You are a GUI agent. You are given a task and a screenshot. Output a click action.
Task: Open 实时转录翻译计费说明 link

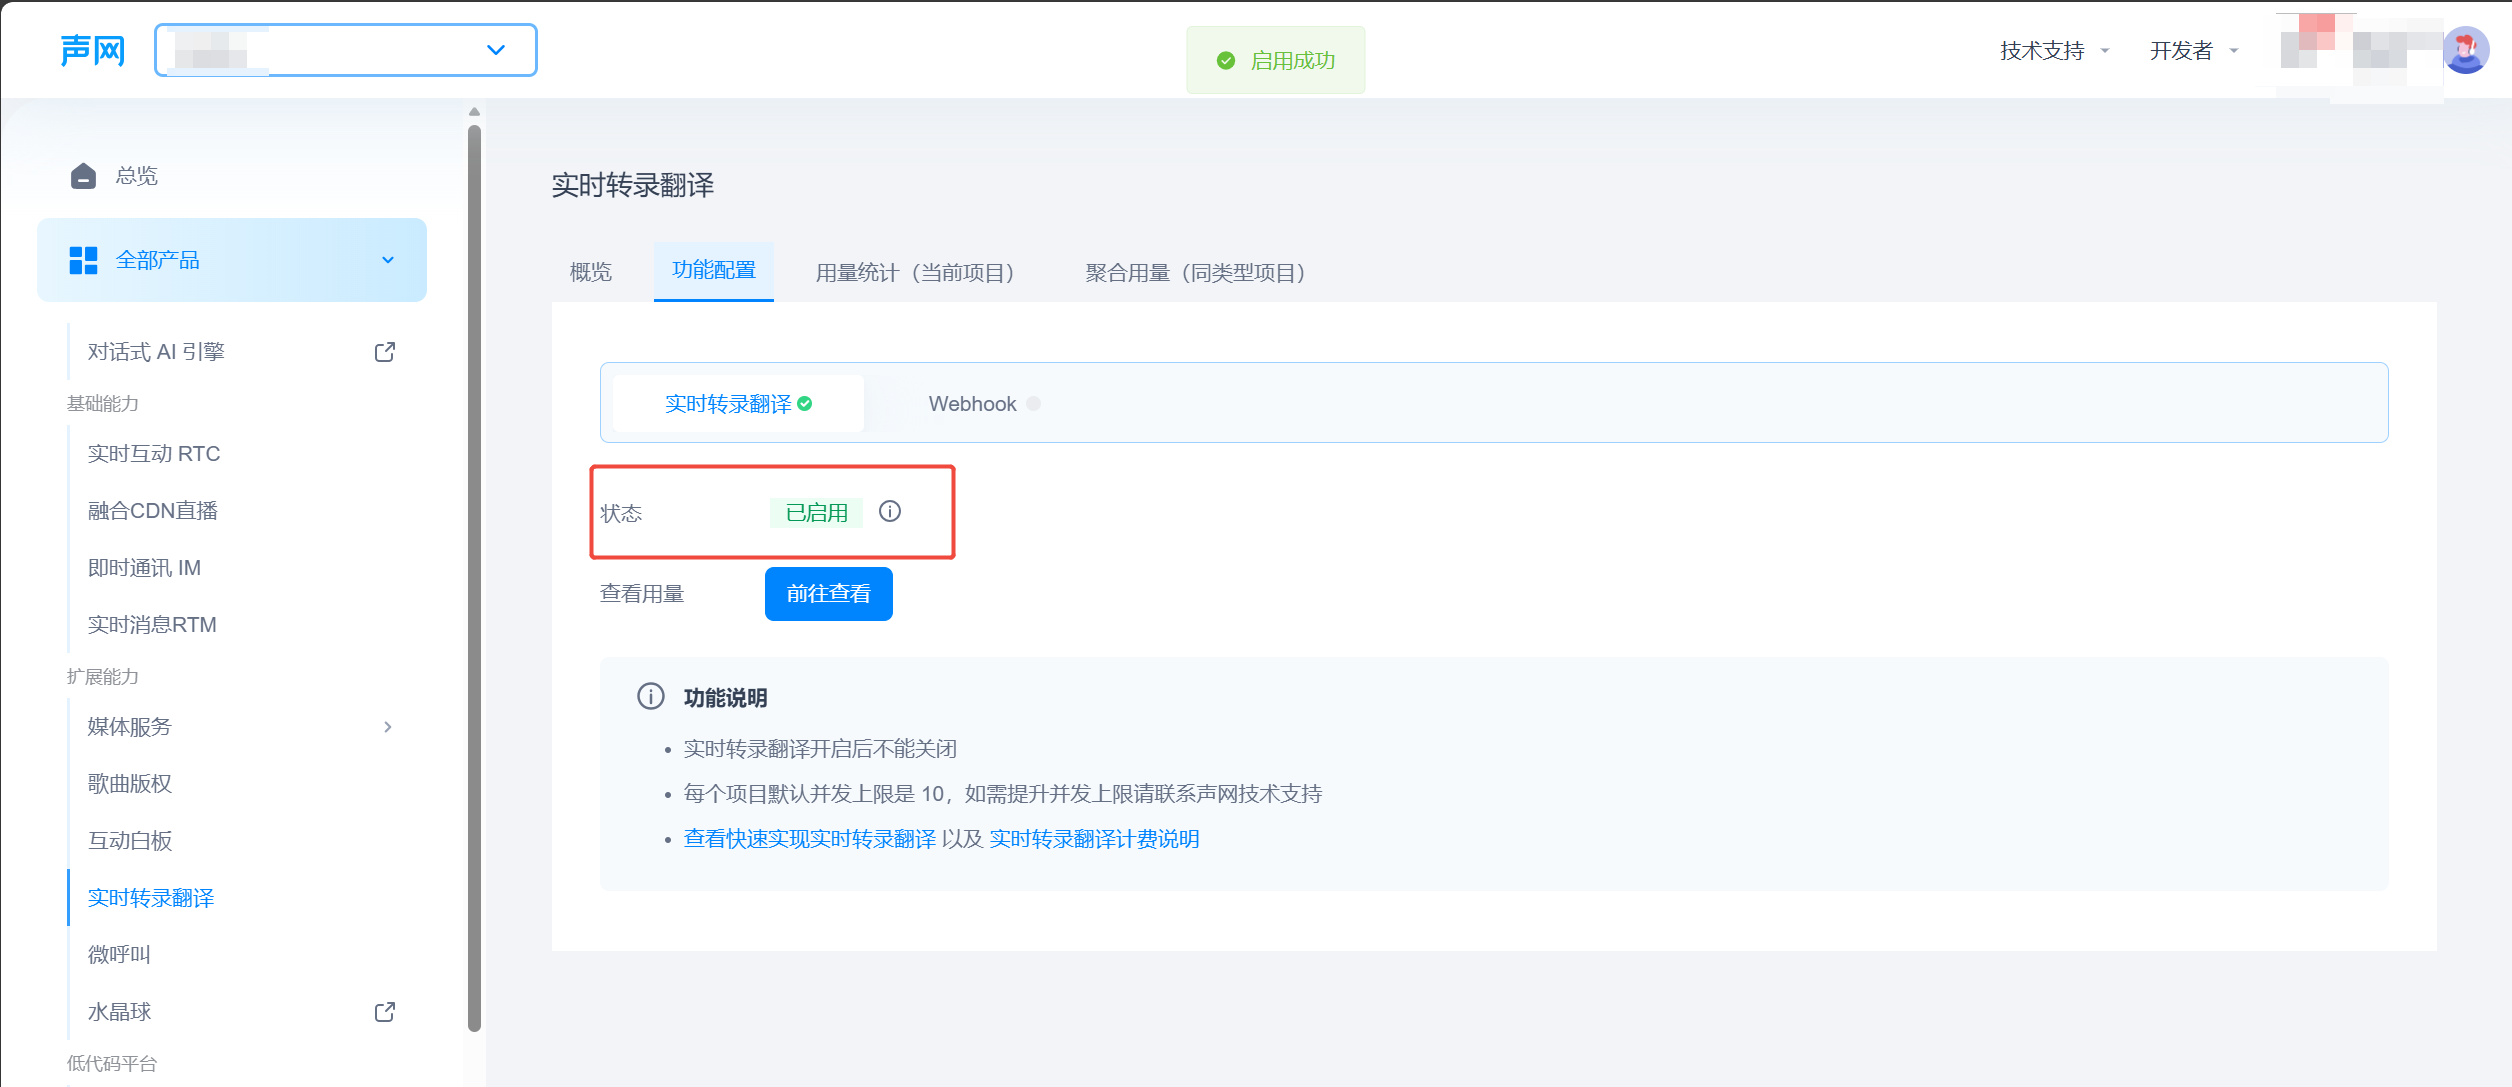tap(1094, 839)
